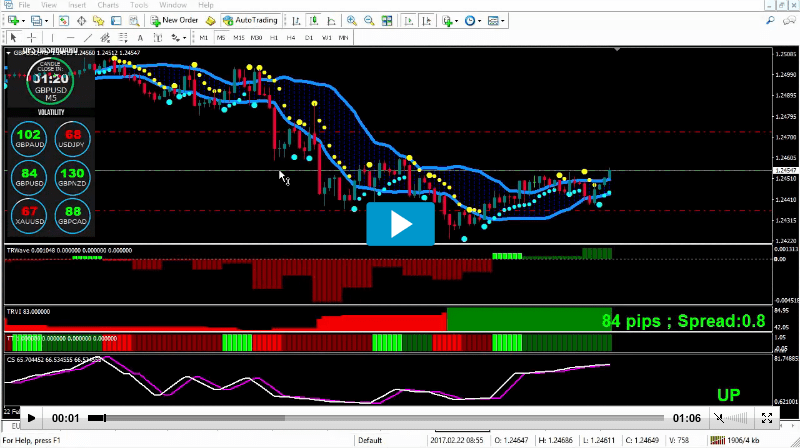Open the Periods clock dropdown
800x448 pixels.
coord(472,20)
